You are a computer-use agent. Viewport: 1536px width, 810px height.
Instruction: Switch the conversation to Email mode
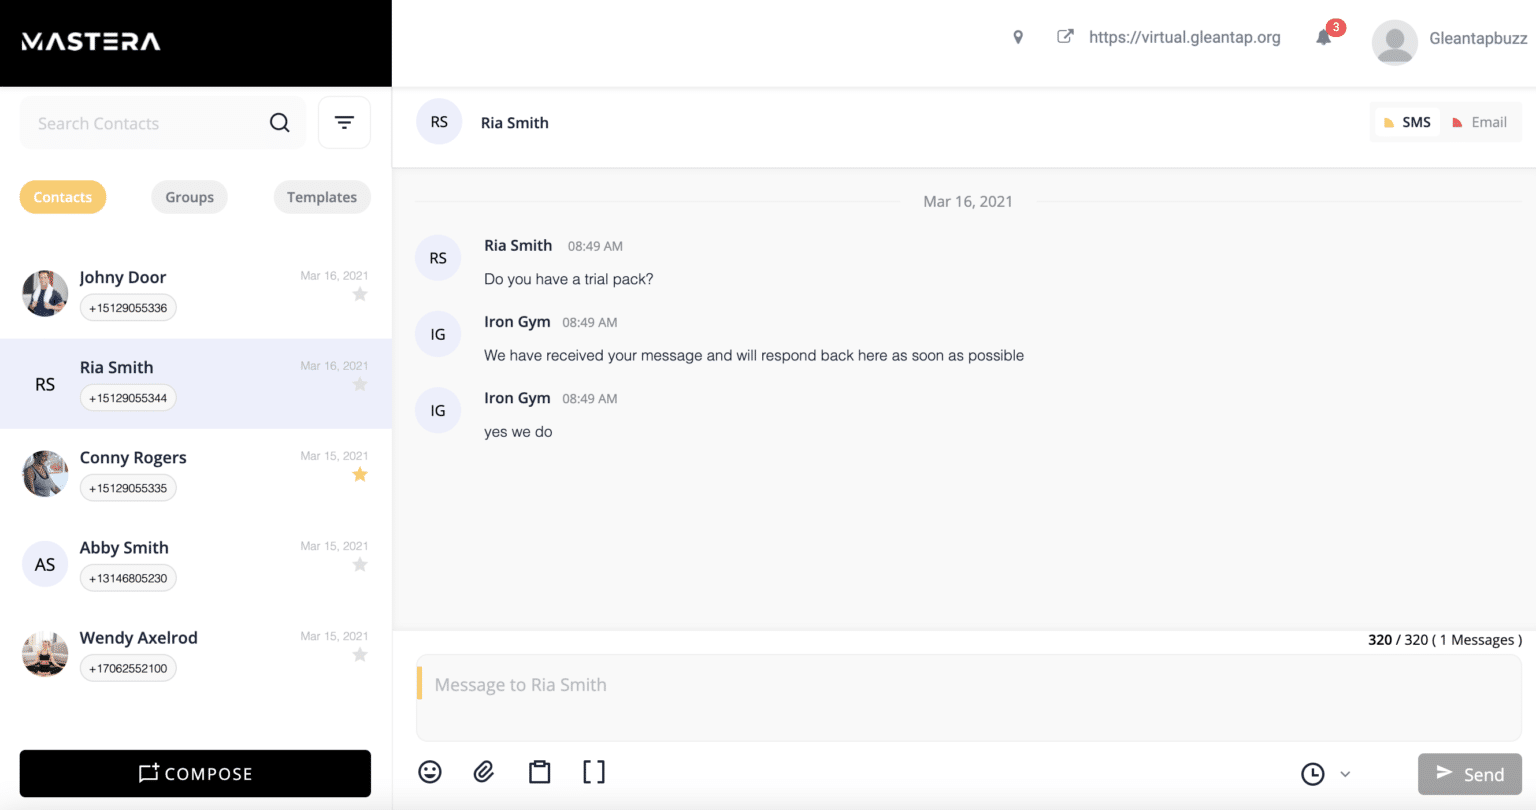pos(1481,121)
